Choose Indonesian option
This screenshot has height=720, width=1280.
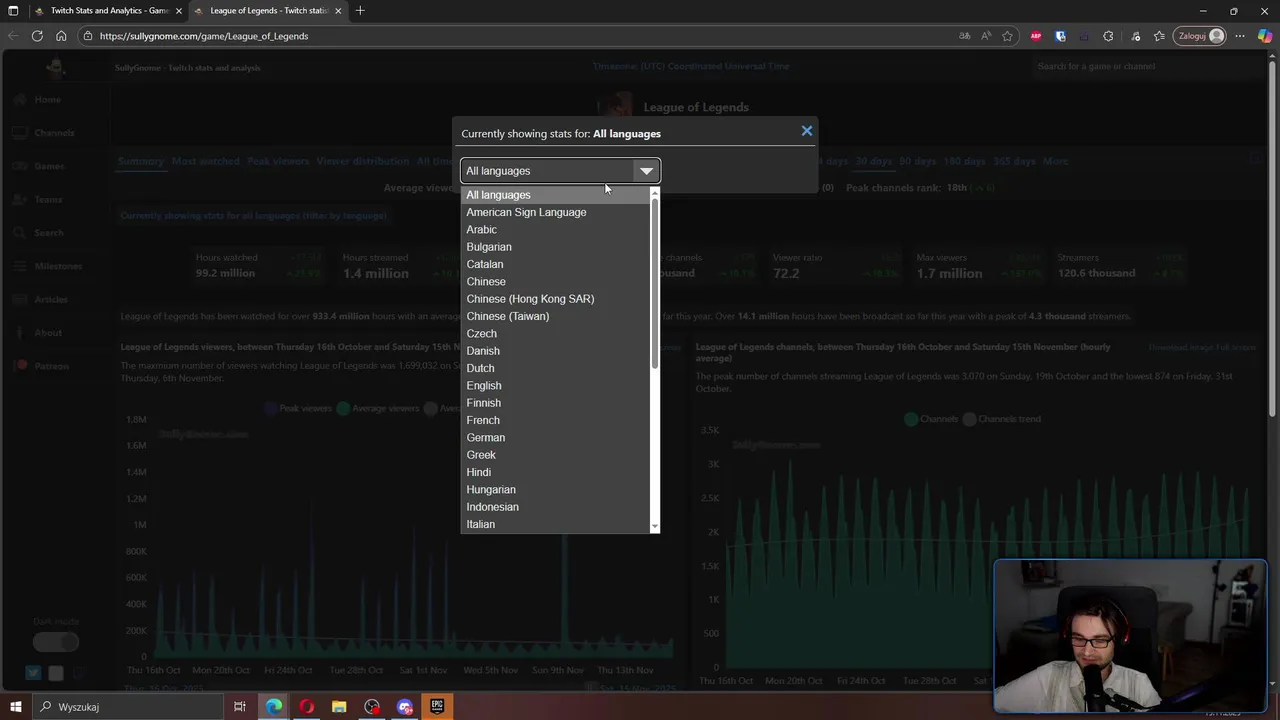point(555,507)
